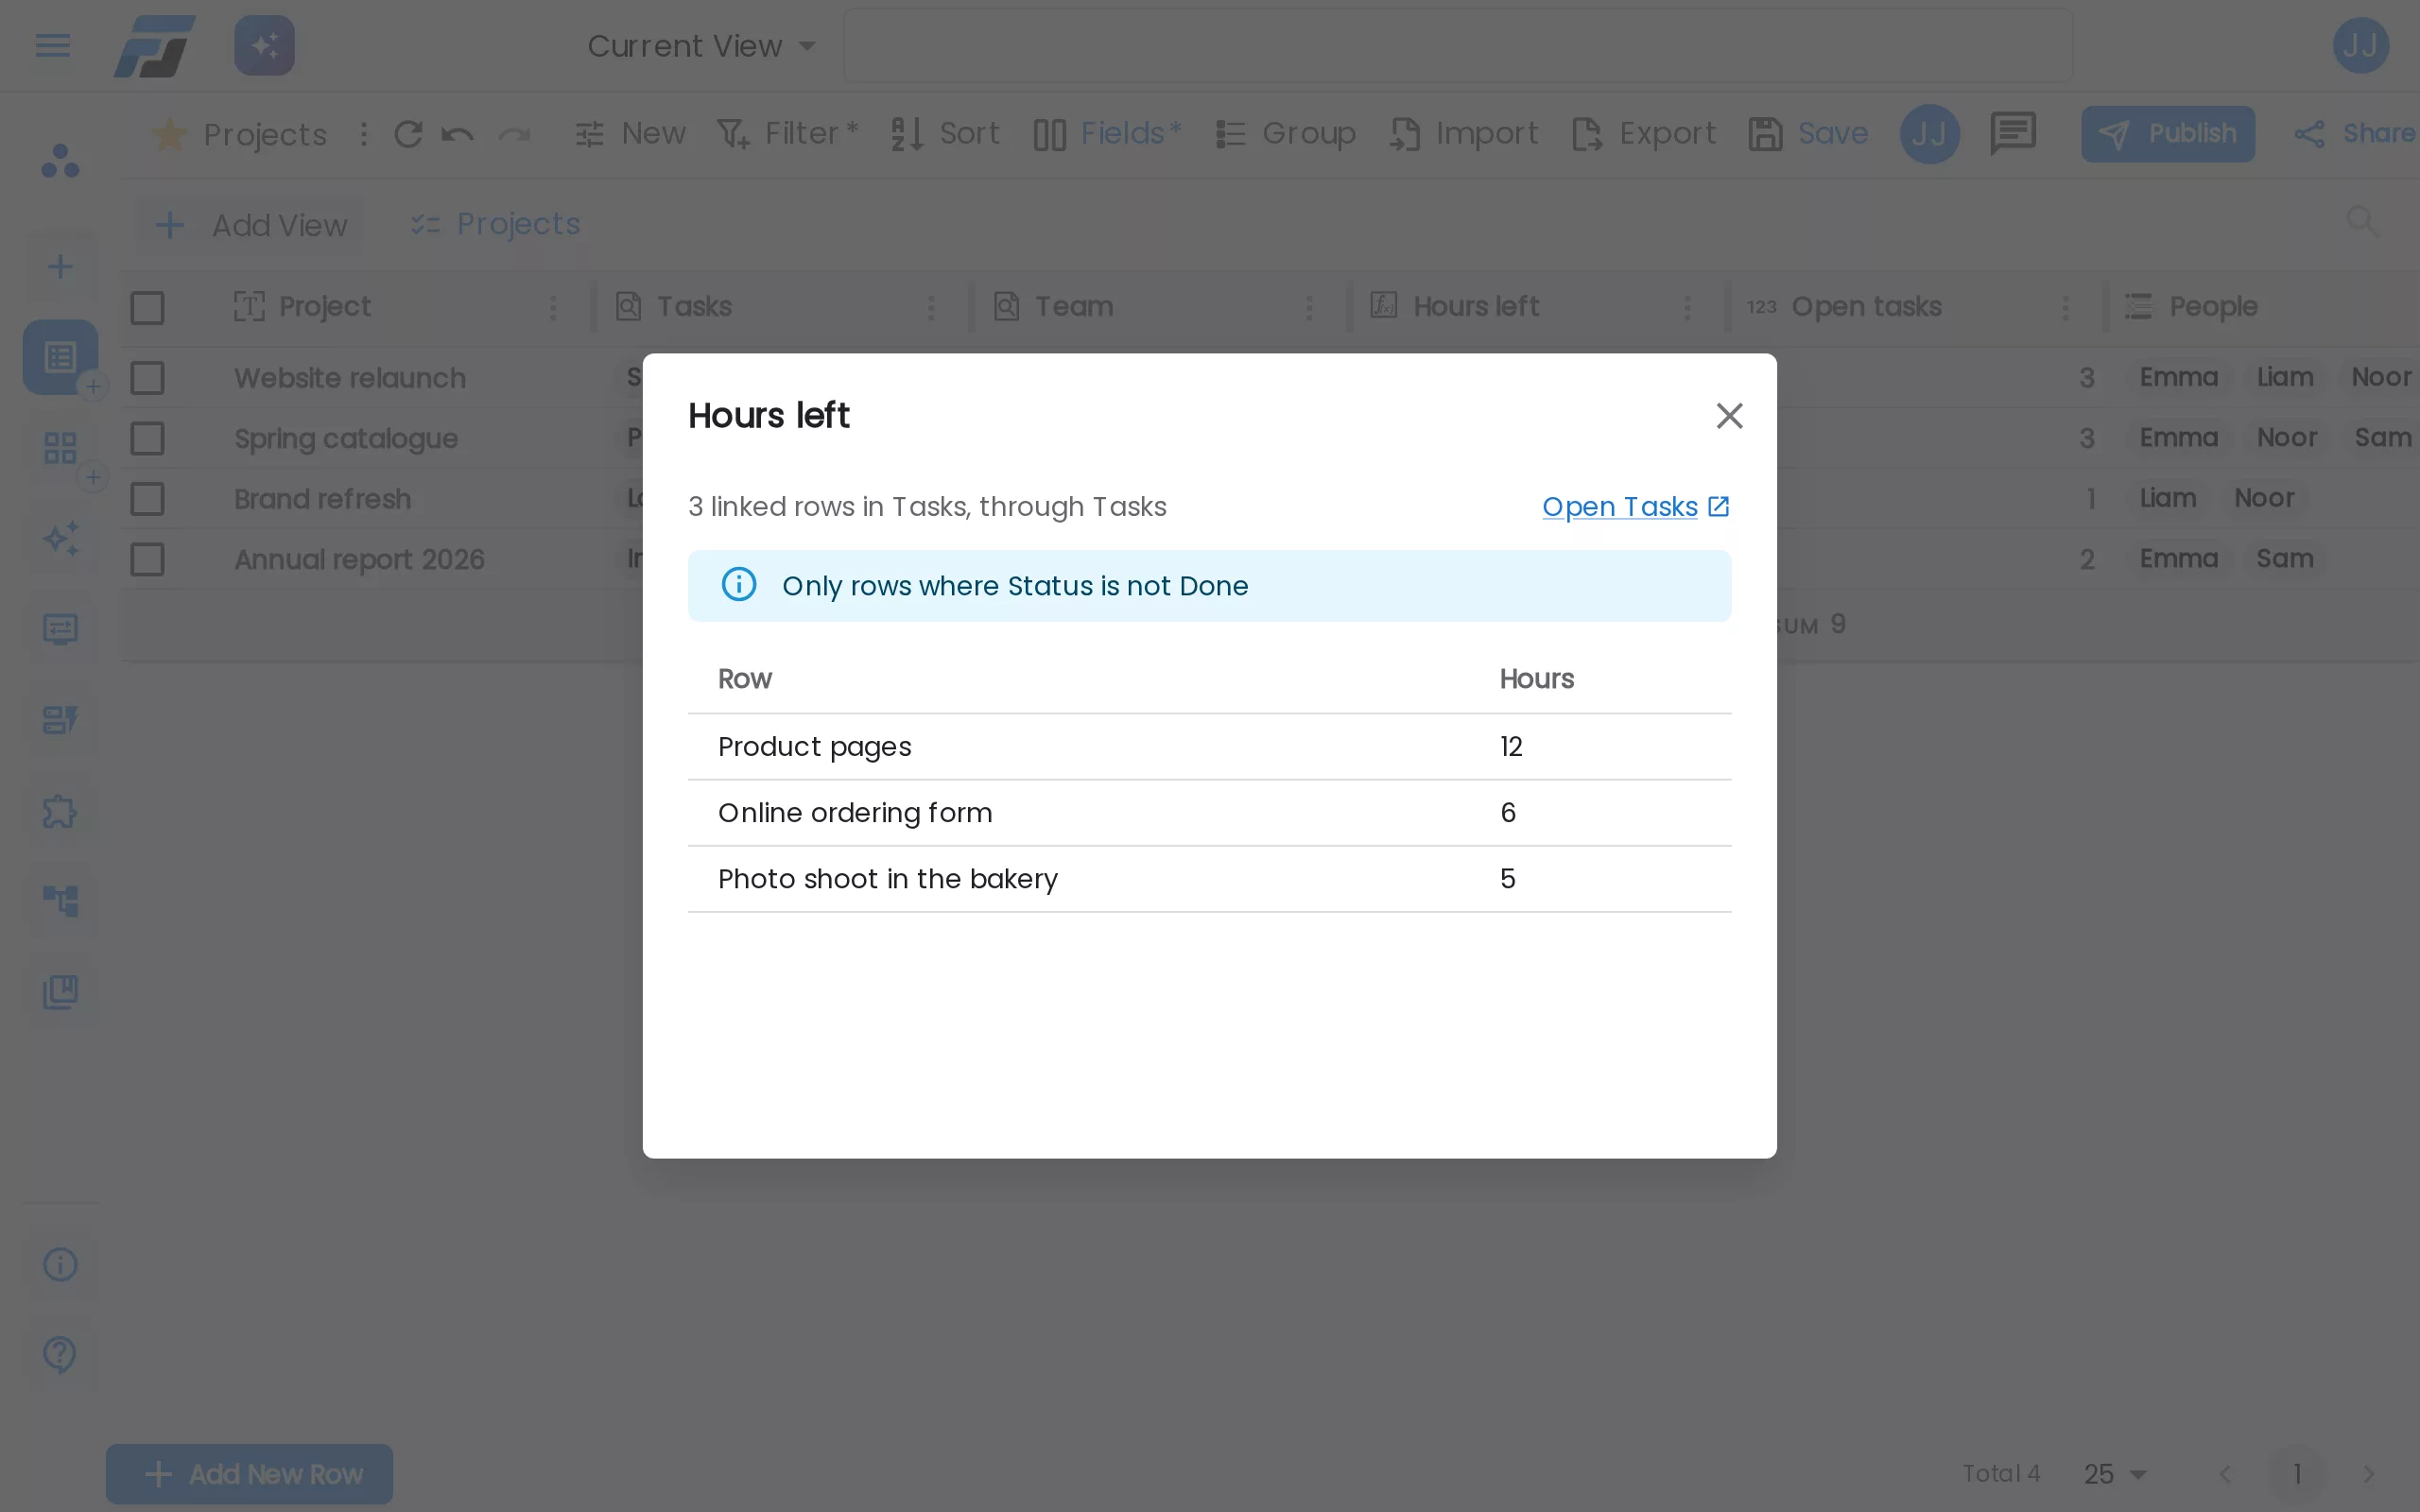Open the Sort options
The image size is (2420, 1512).
click(945, 134)
